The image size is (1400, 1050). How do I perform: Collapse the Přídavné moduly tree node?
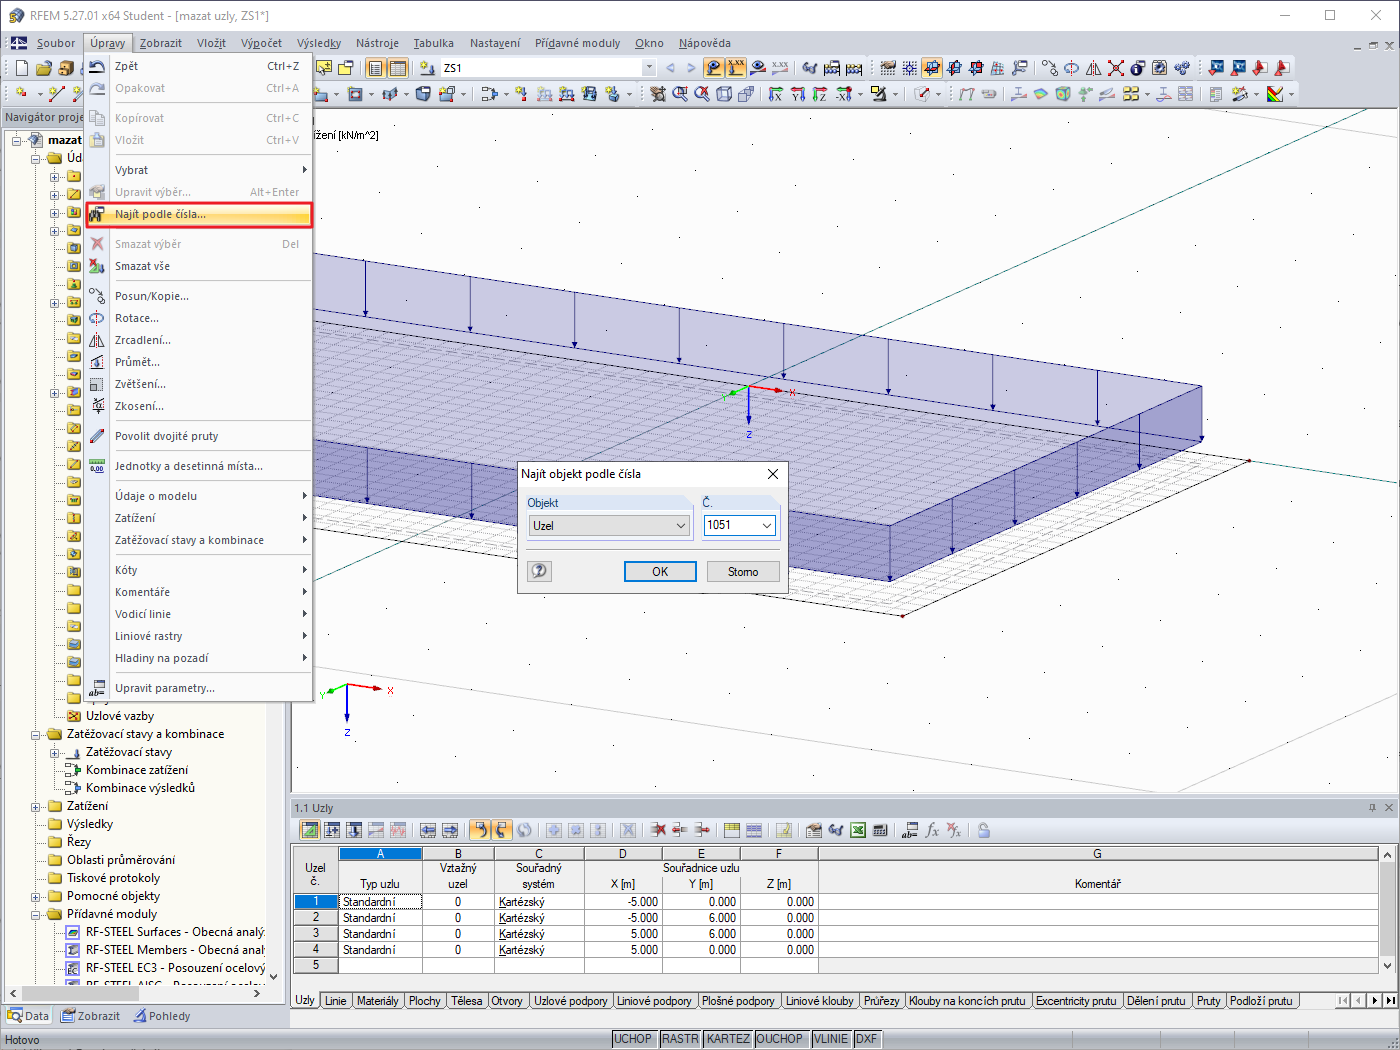click(x=36, y=914)
